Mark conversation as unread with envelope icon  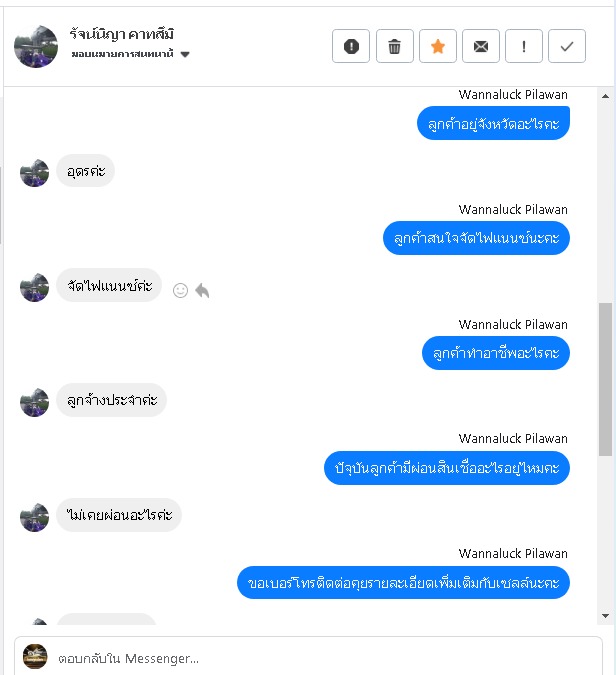481,46
